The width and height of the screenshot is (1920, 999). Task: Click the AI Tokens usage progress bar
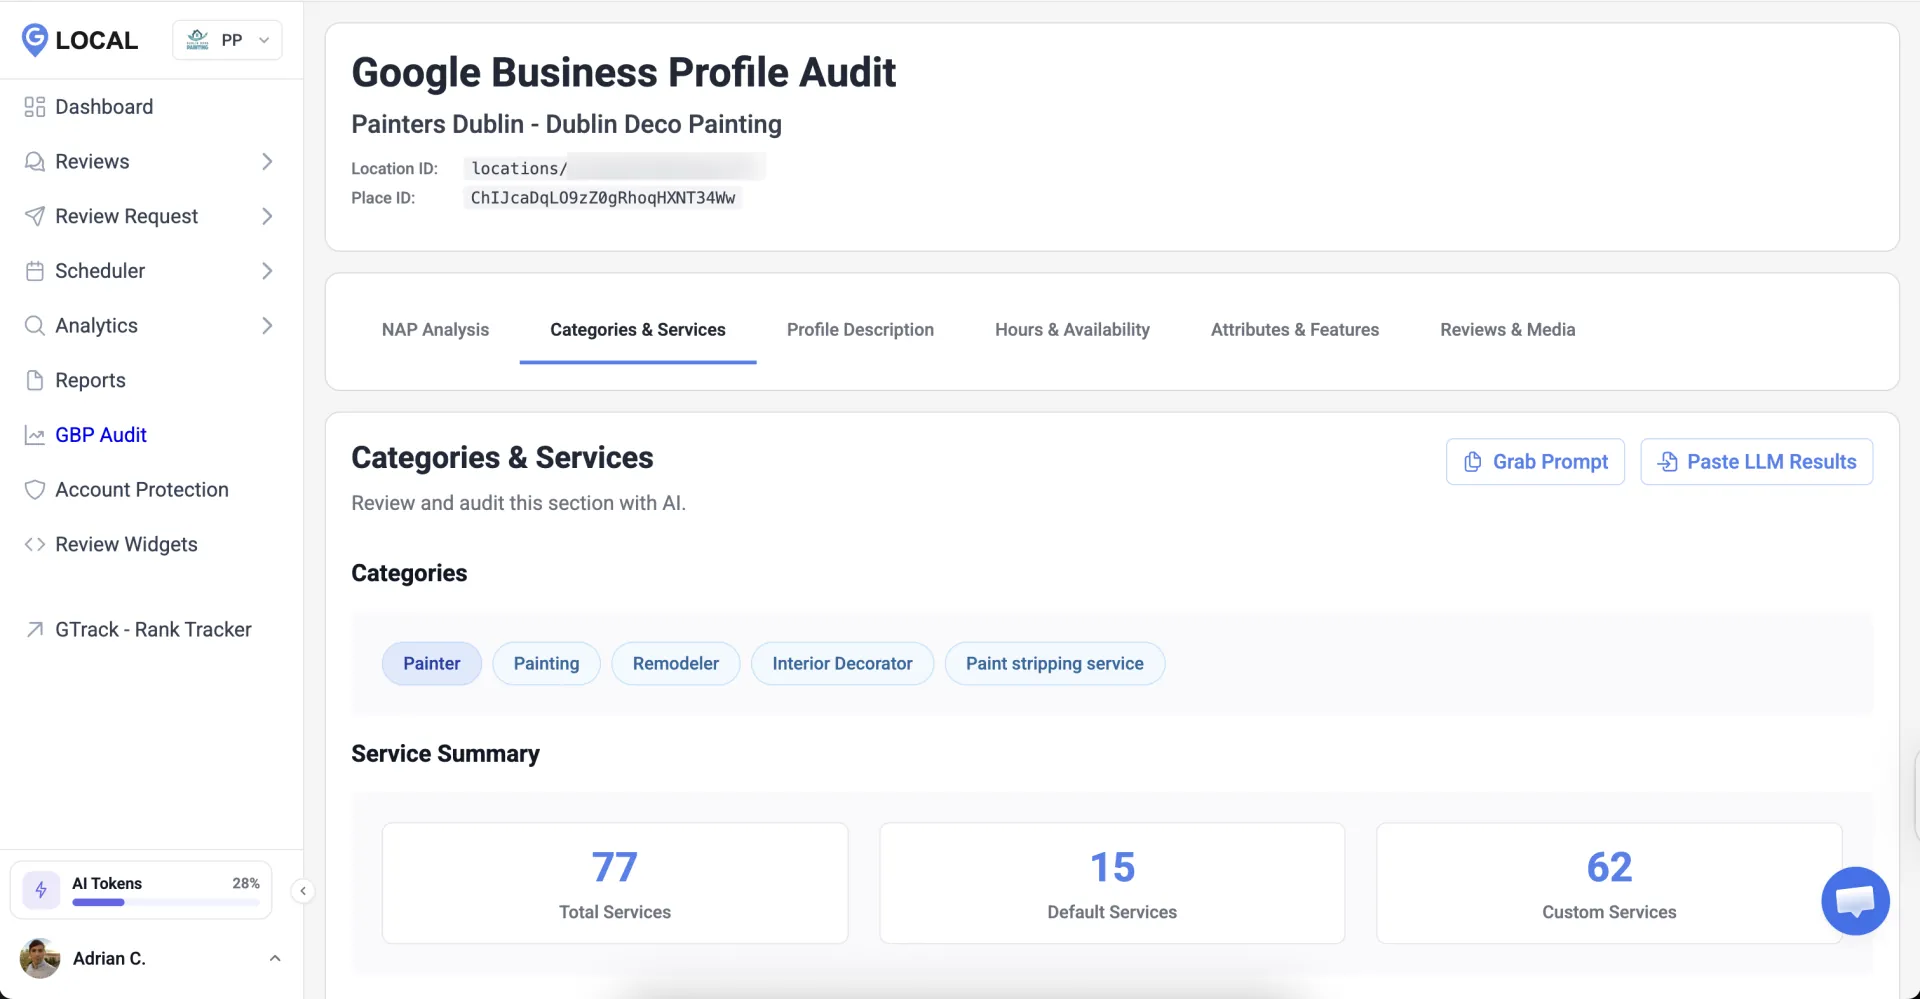(x=166, y=903)
